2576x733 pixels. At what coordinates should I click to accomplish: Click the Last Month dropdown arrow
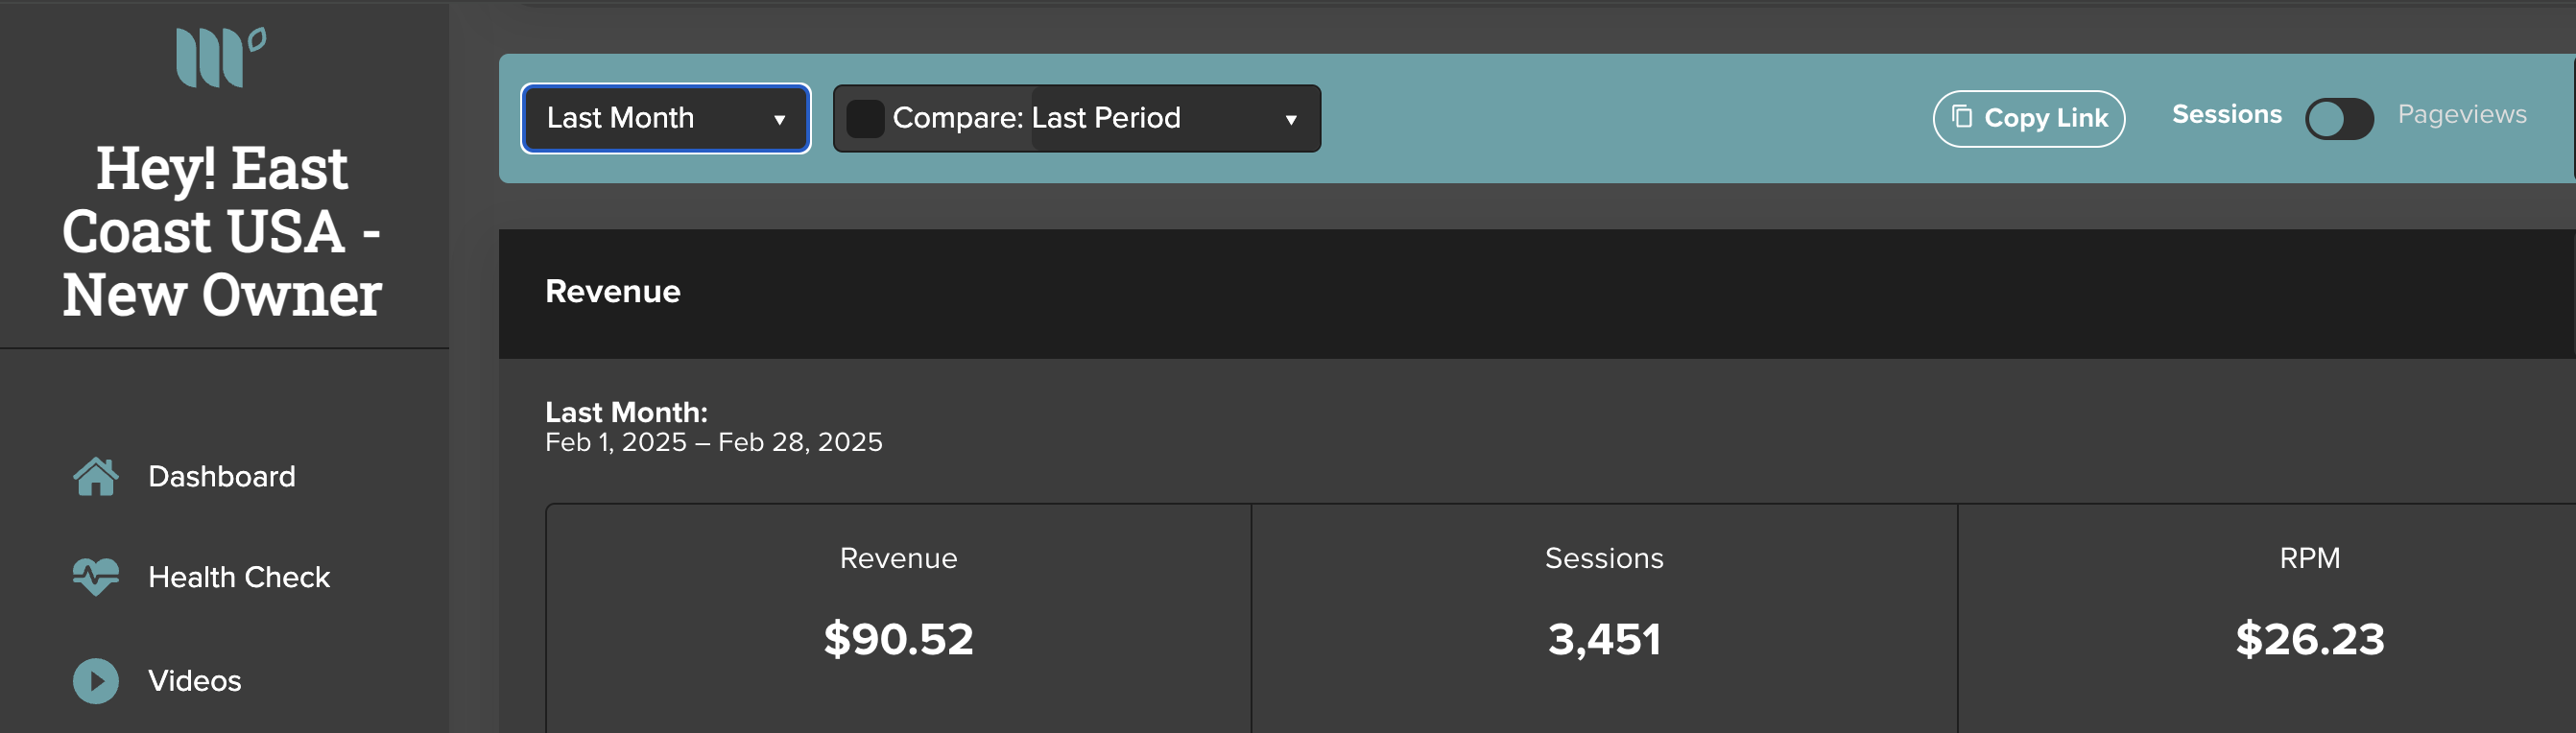click(x=779, y=120)
